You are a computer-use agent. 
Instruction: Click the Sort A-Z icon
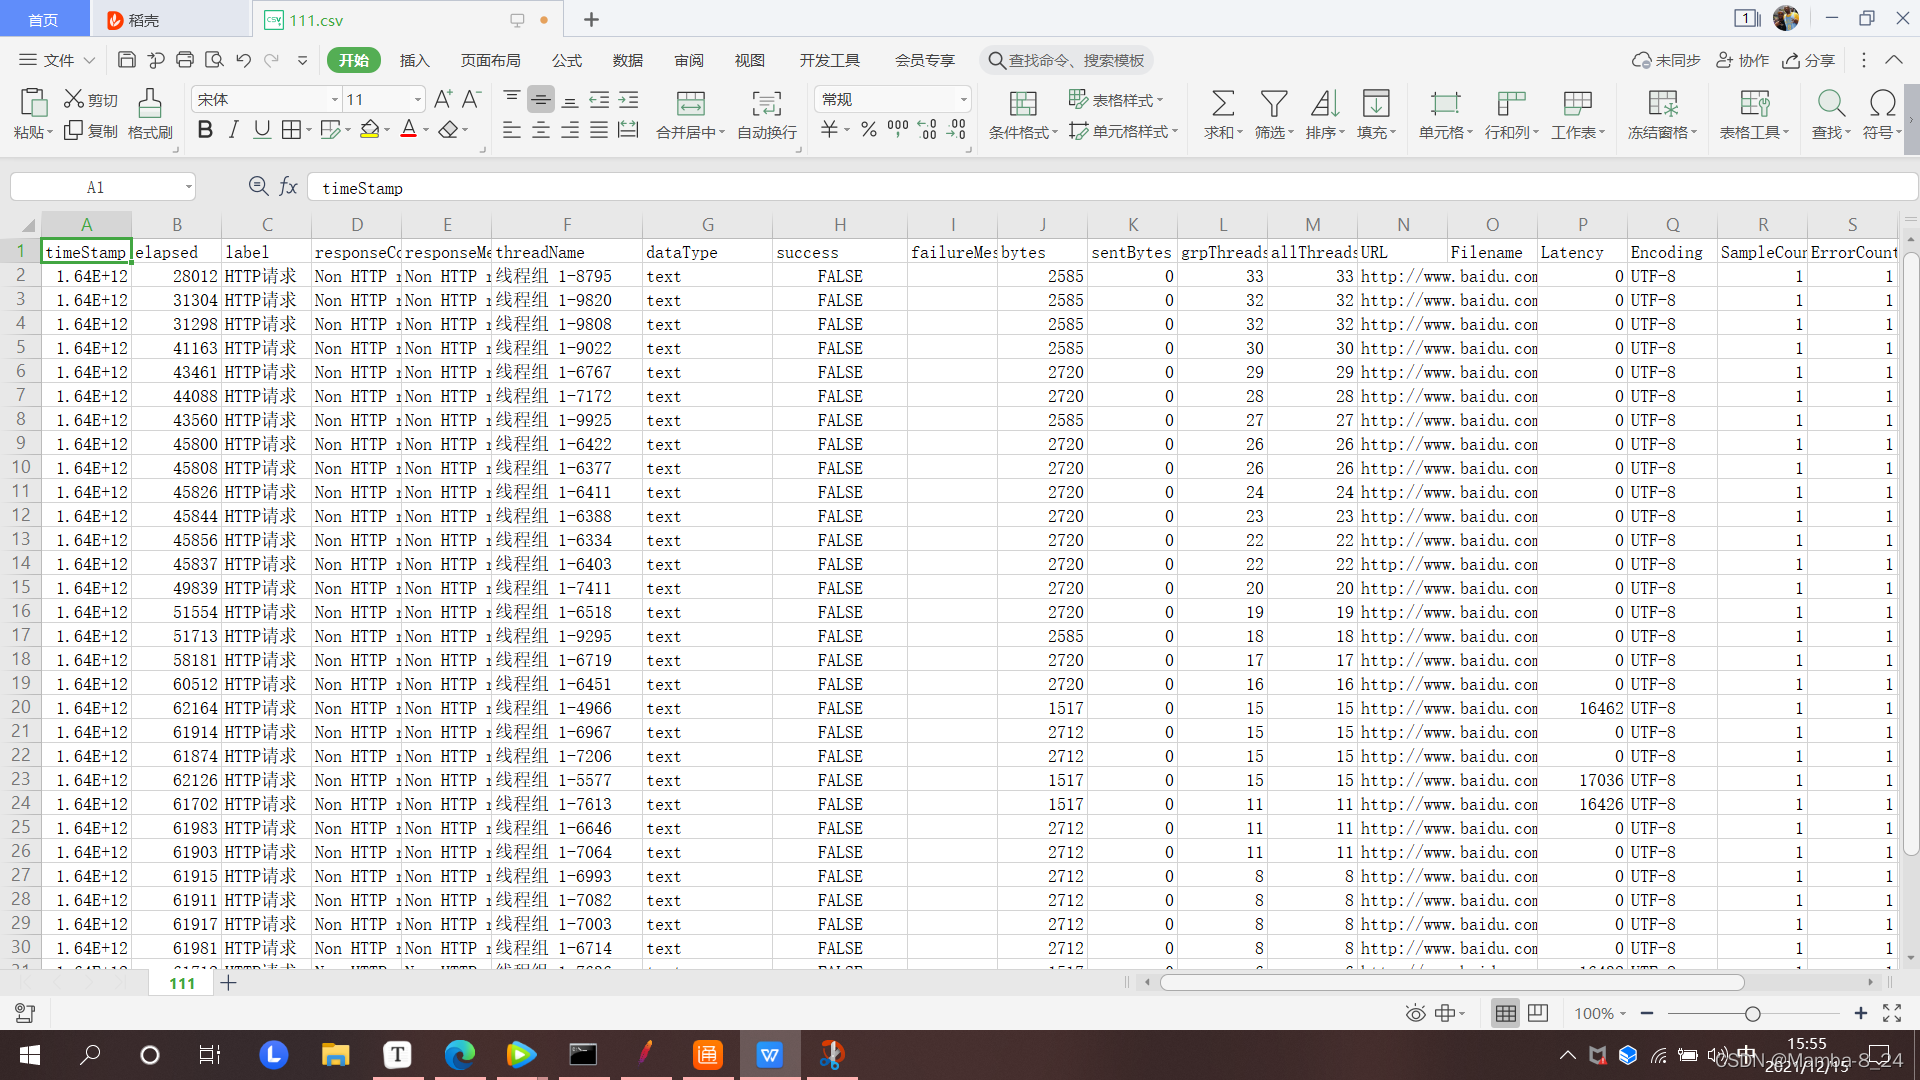point(1324,103)
